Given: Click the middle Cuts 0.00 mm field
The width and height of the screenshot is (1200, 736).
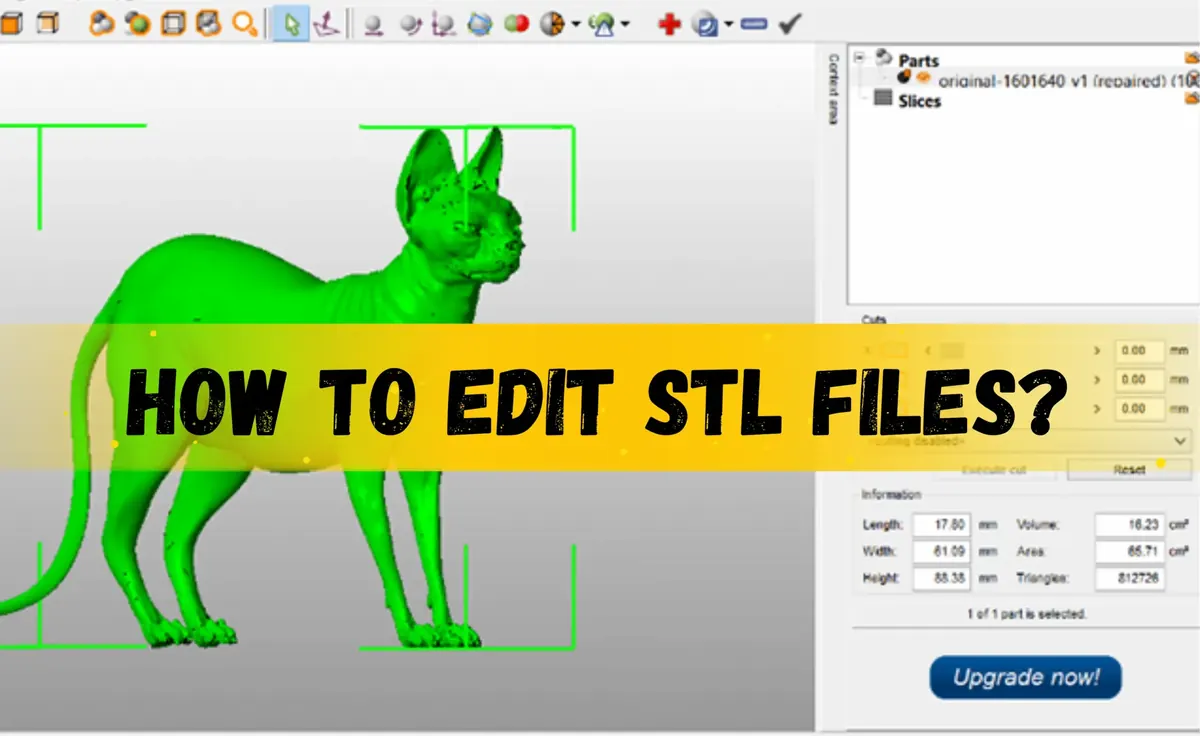Looking at the screenshot, I should tap(1140, 380).
